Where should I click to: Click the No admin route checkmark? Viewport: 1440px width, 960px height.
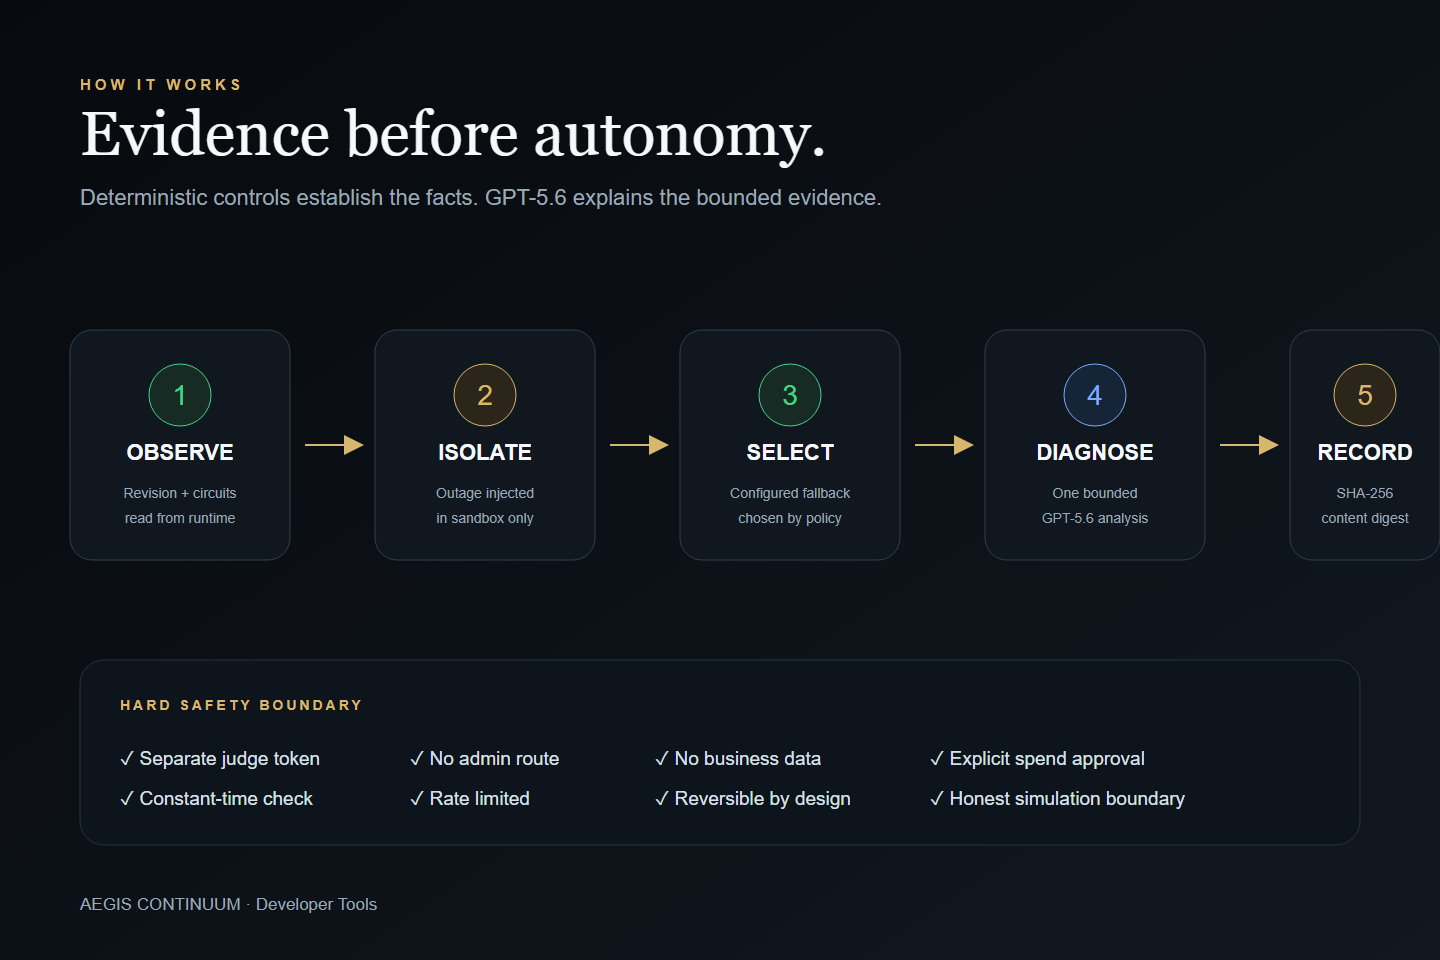pyautogui.click(x=417, y=759)
